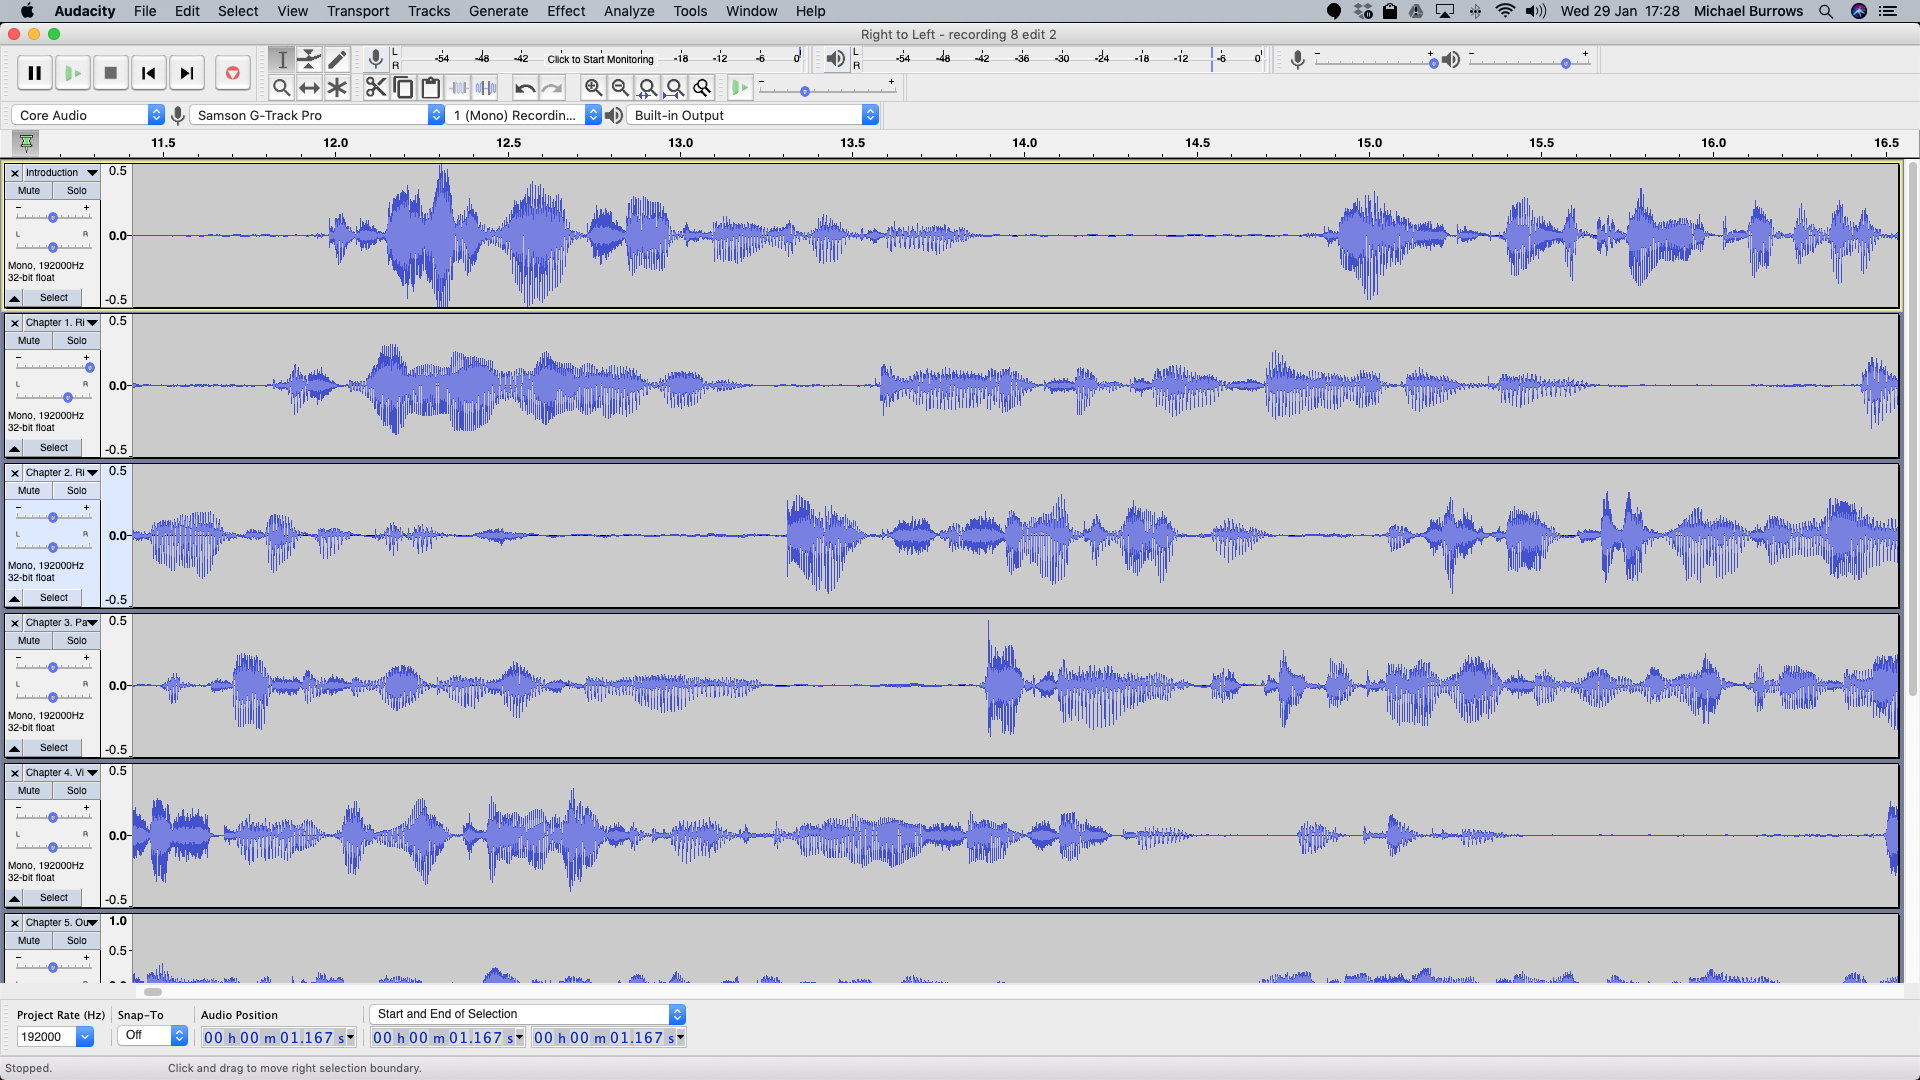Open the Effect menu

[566, 11]
